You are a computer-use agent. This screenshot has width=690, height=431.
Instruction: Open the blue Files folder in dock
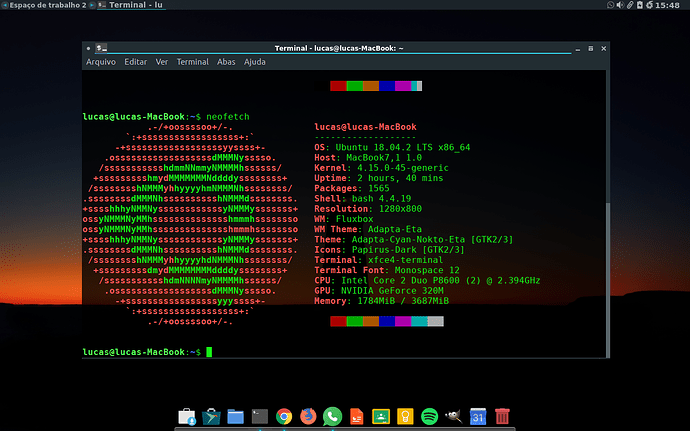tap(235, 416)
